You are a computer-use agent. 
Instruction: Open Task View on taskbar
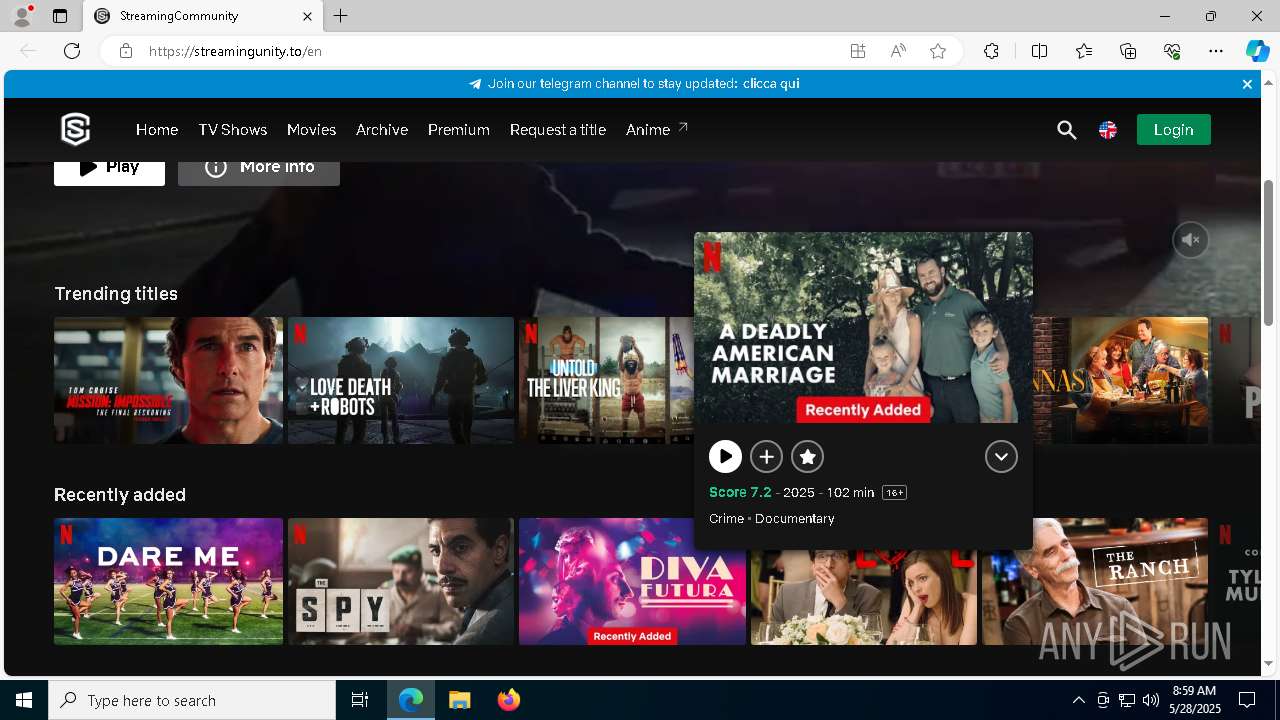[x=360, y=700]
